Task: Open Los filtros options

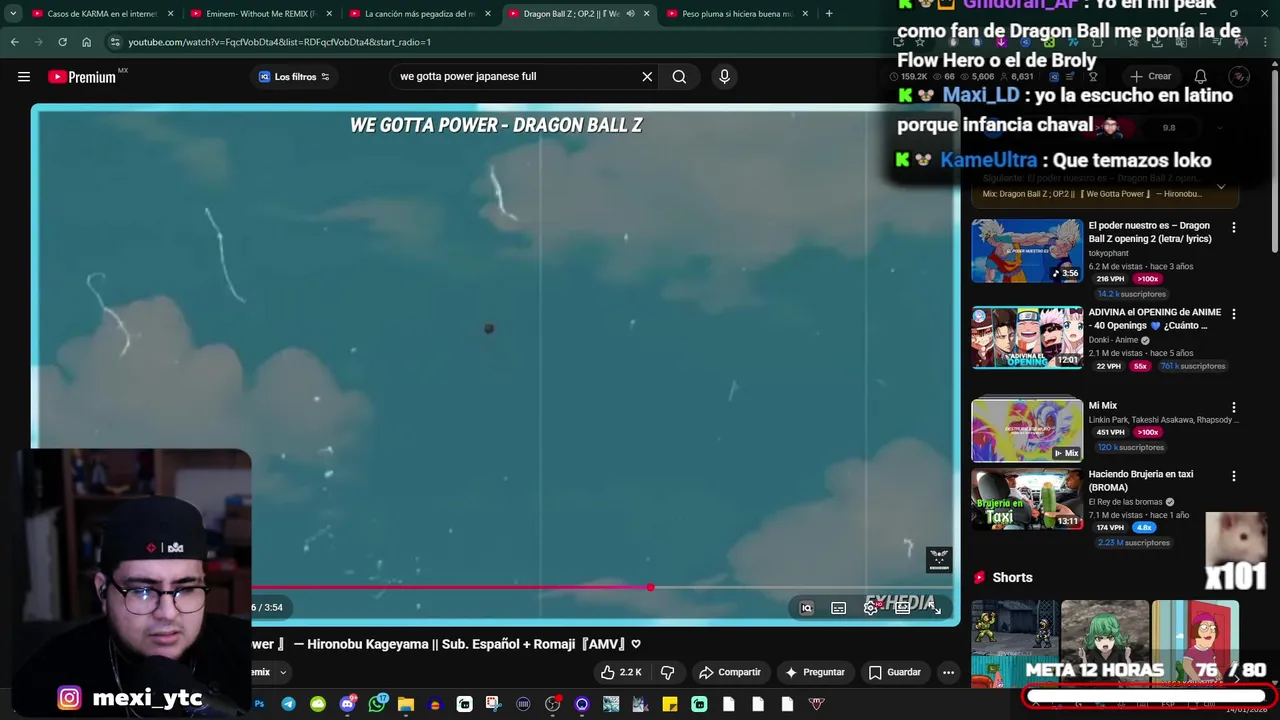Action: click(x=293, y=77)
